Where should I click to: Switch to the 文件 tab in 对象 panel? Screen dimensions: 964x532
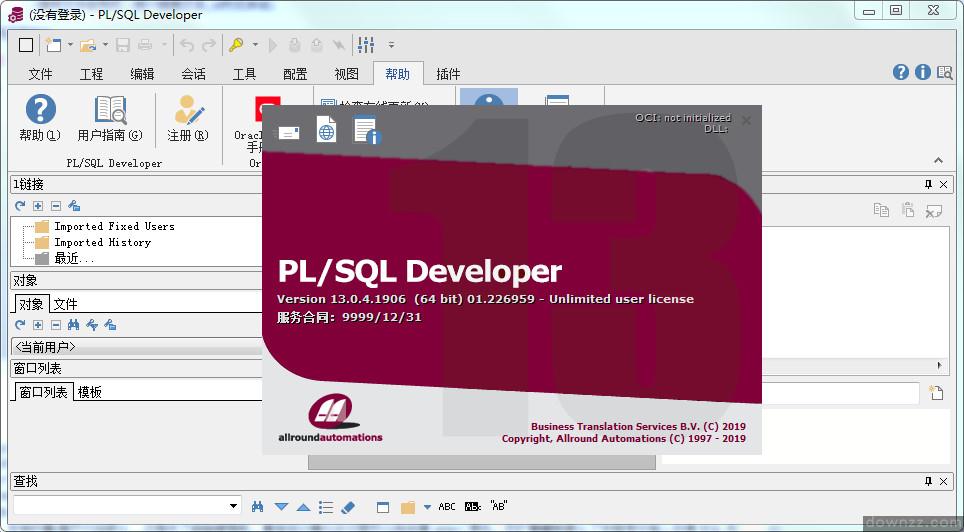(x=65, y=304)
